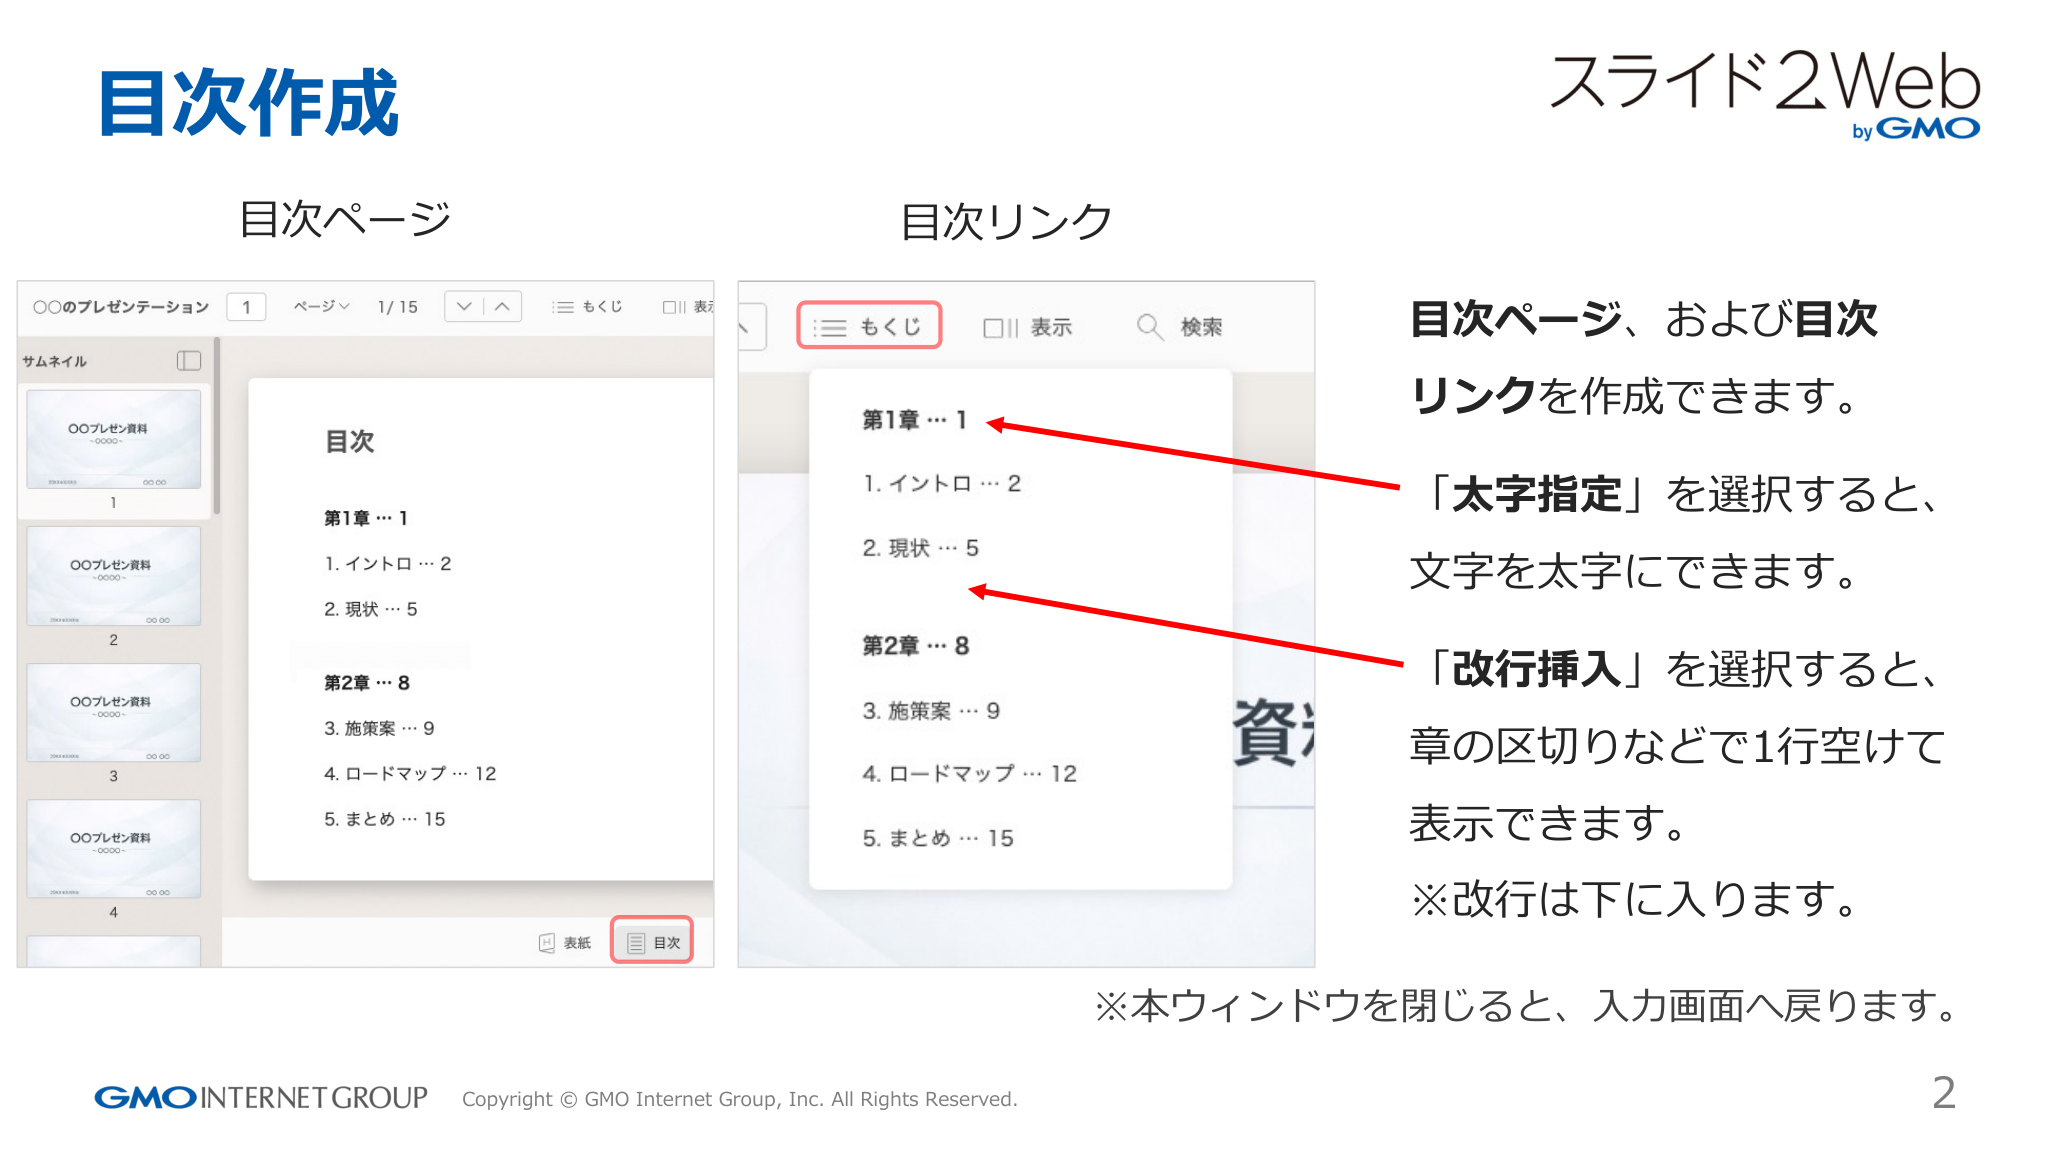Click the "5. まとめ … 15" link

[938, 838]
